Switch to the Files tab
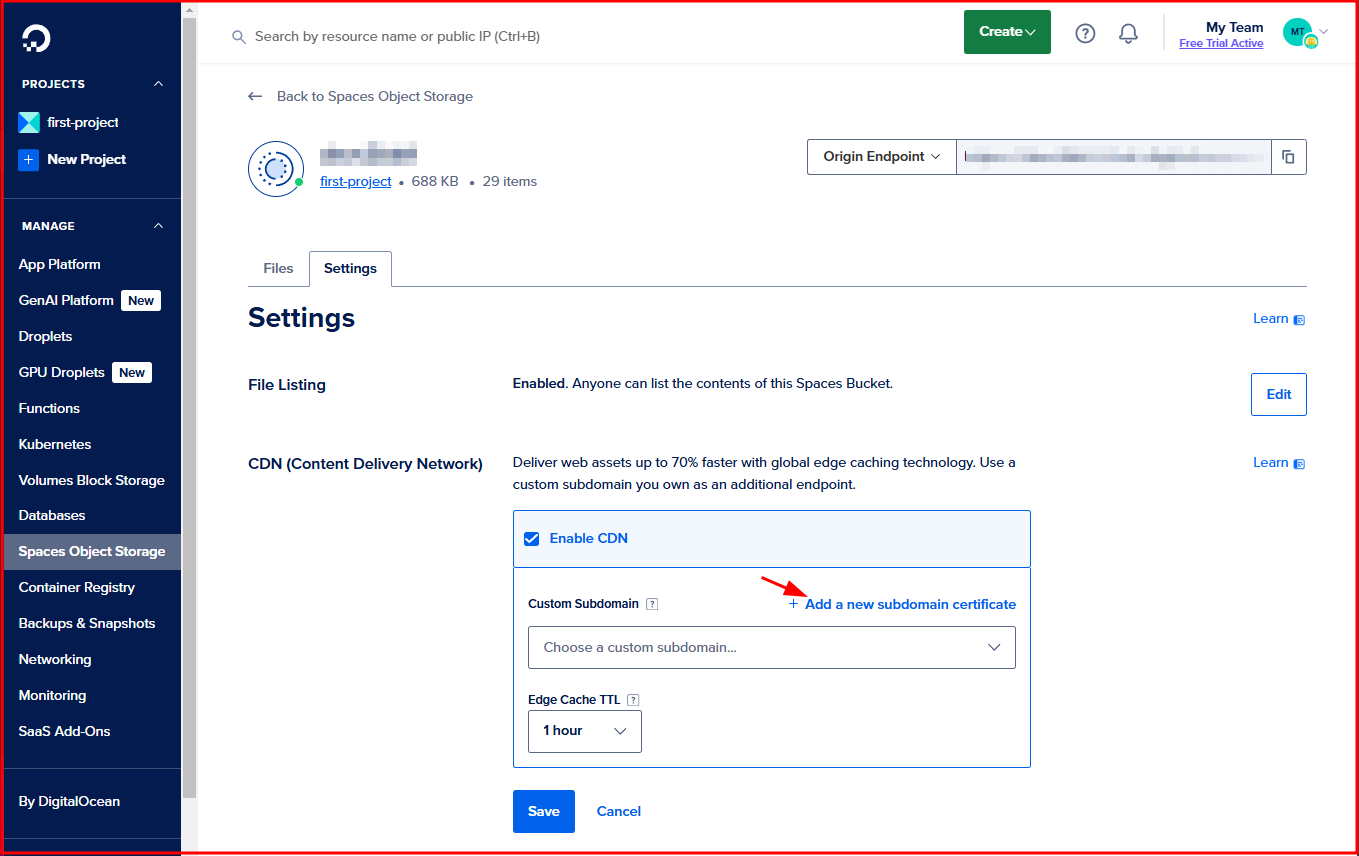Viewport: 1359px width, 856px height. [x=278, y=268]
